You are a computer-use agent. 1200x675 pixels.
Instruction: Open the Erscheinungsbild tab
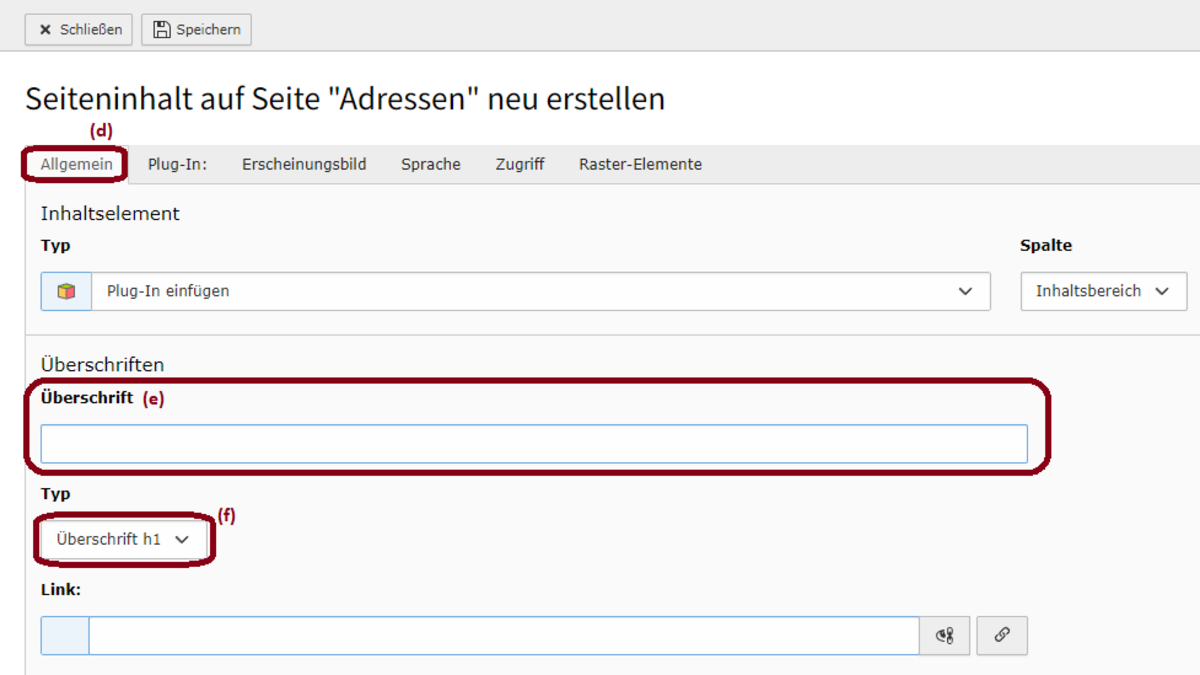coord(304,164)
